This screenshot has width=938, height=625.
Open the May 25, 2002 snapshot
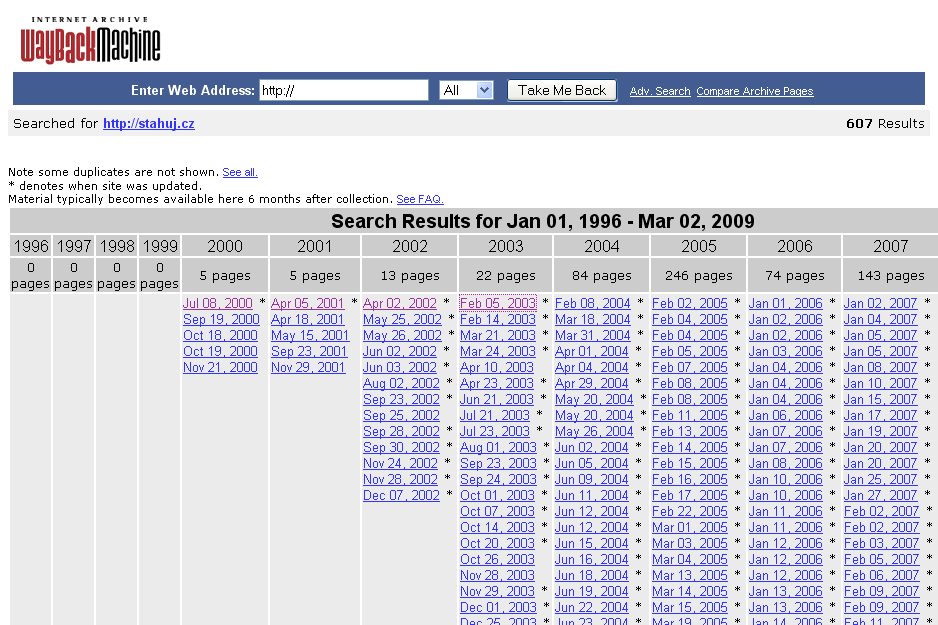click(402, 319)
